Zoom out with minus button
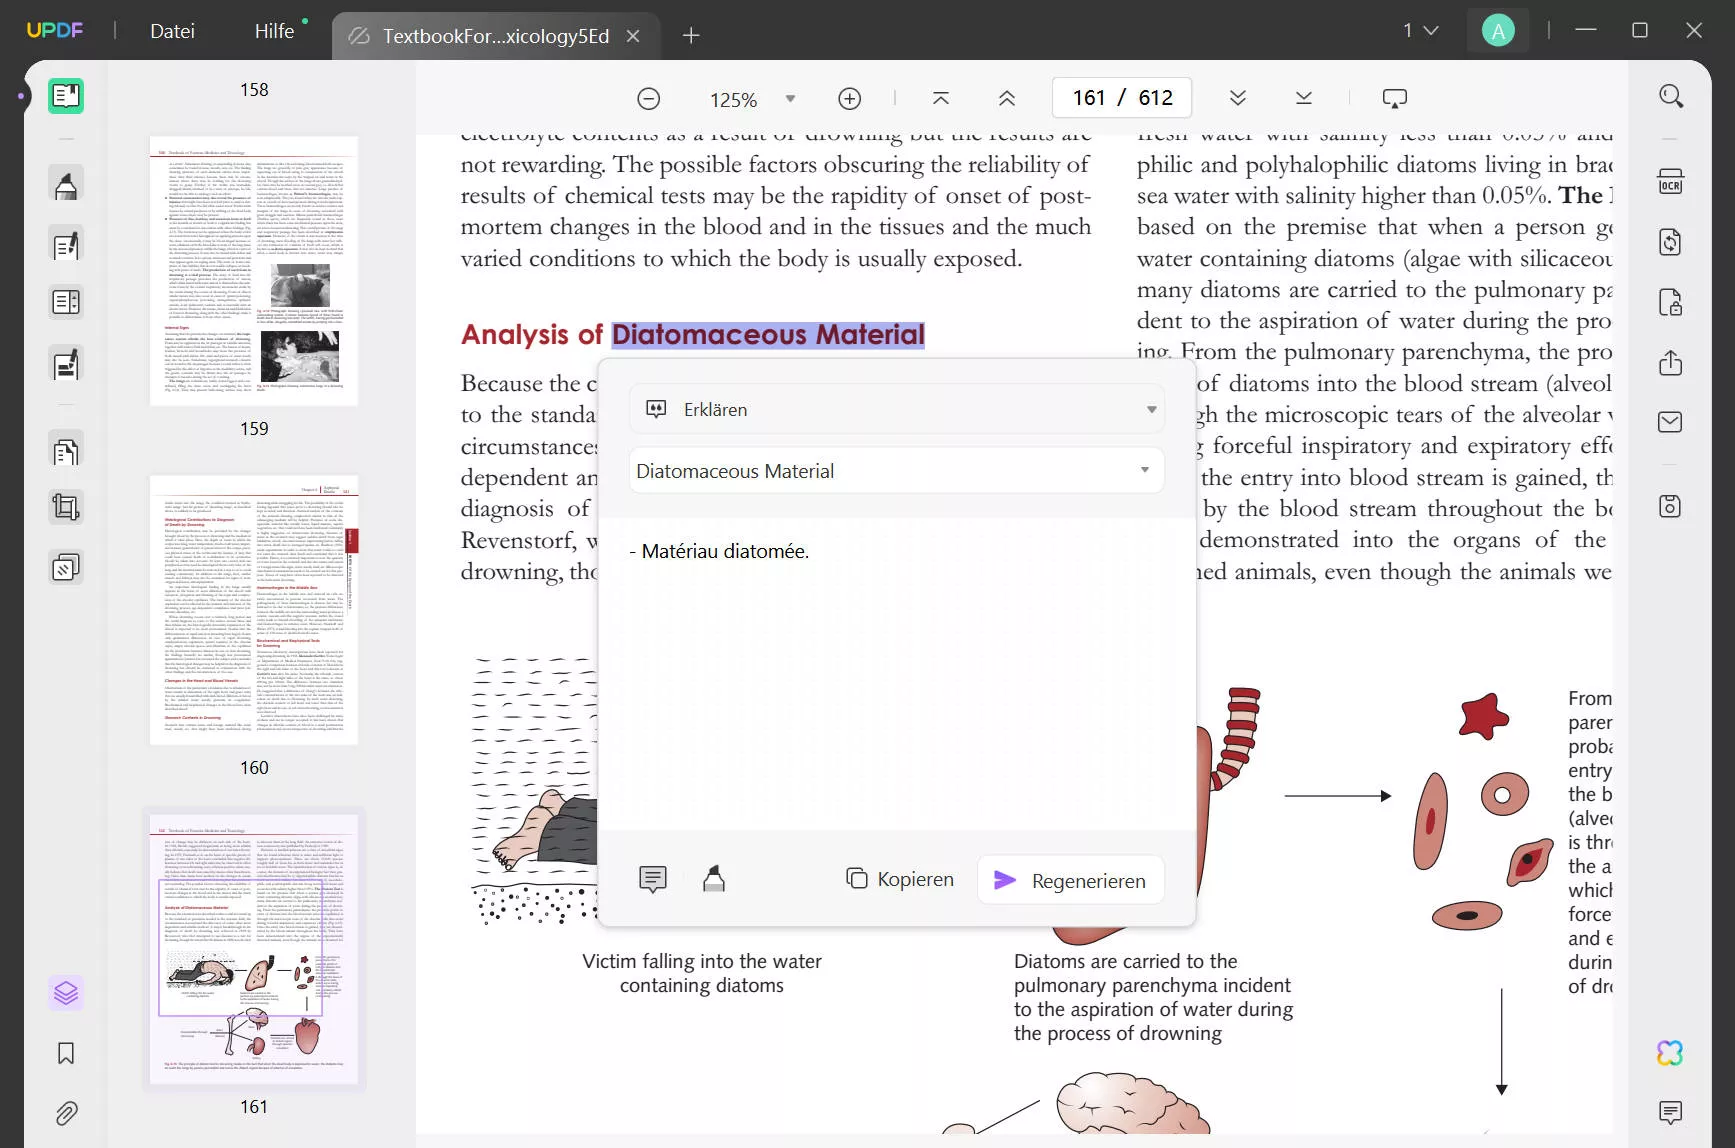This screenshot has height=1148, width=1735. coord(648,98)
